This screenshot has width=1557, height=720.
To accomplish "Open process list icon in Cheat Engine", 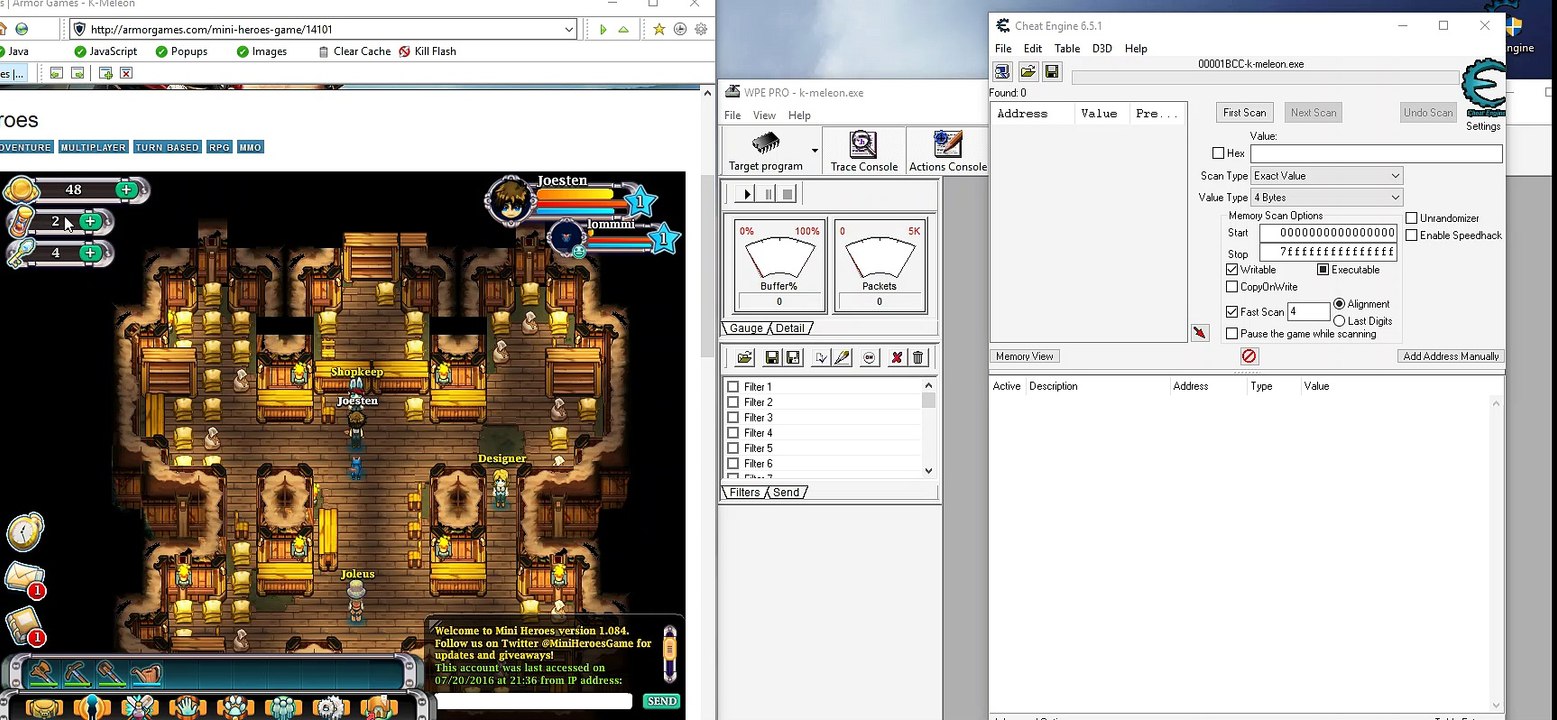I will (1002, 72).
